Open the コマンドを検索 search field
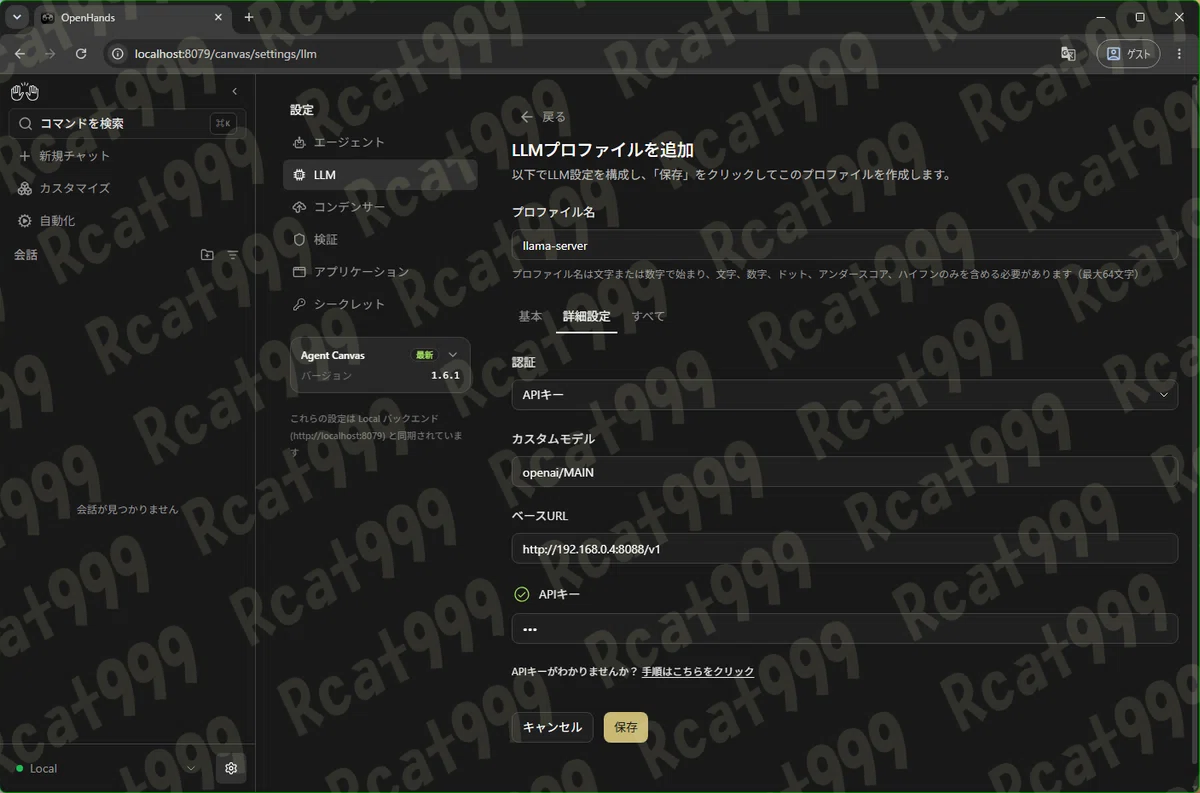 tap(127, 123)
